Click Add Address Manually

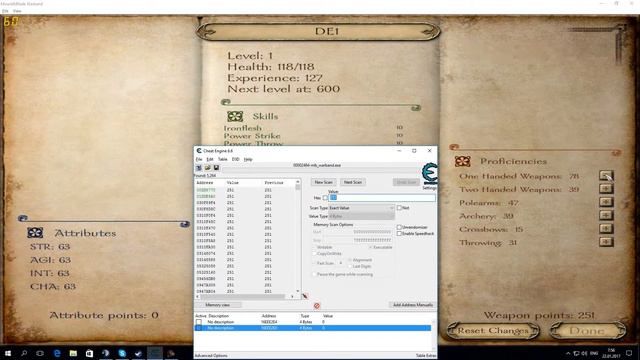coord(412,305)
